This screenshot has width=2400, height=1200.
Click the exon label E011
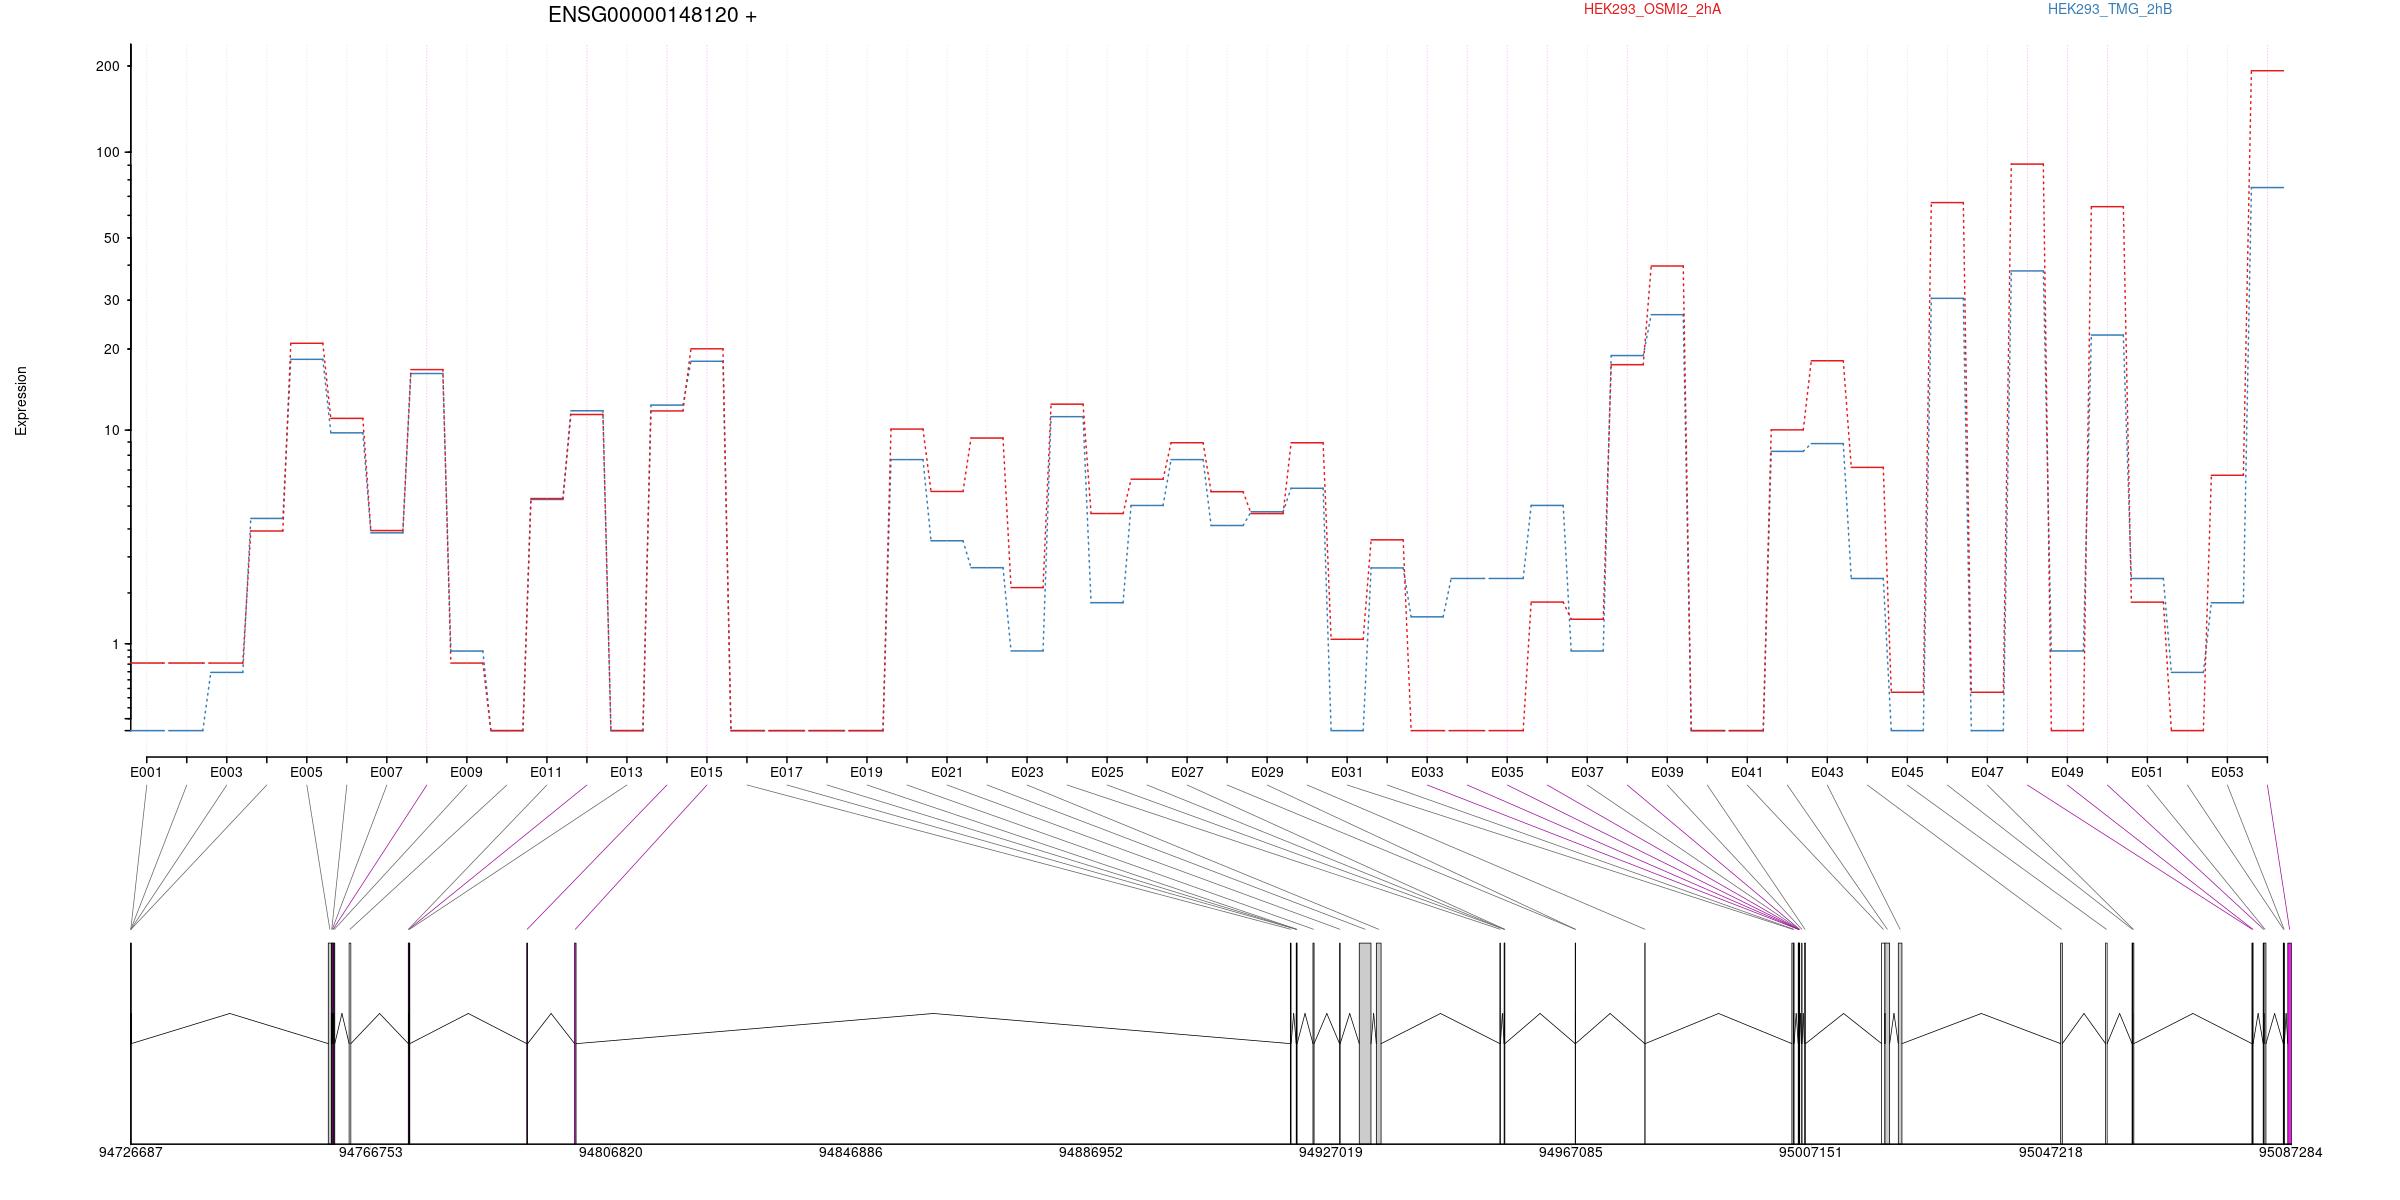(546, 772)
